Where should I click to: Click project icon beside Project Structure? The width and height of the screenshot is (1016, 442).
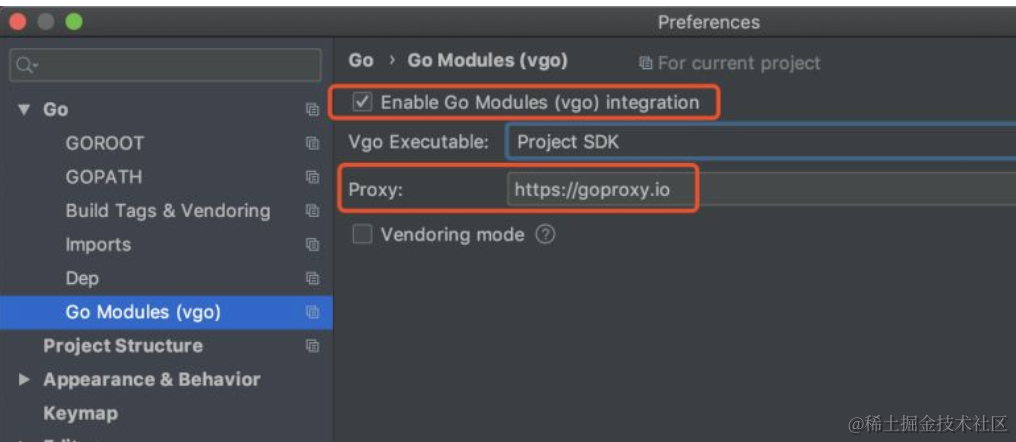coord(312,346)
